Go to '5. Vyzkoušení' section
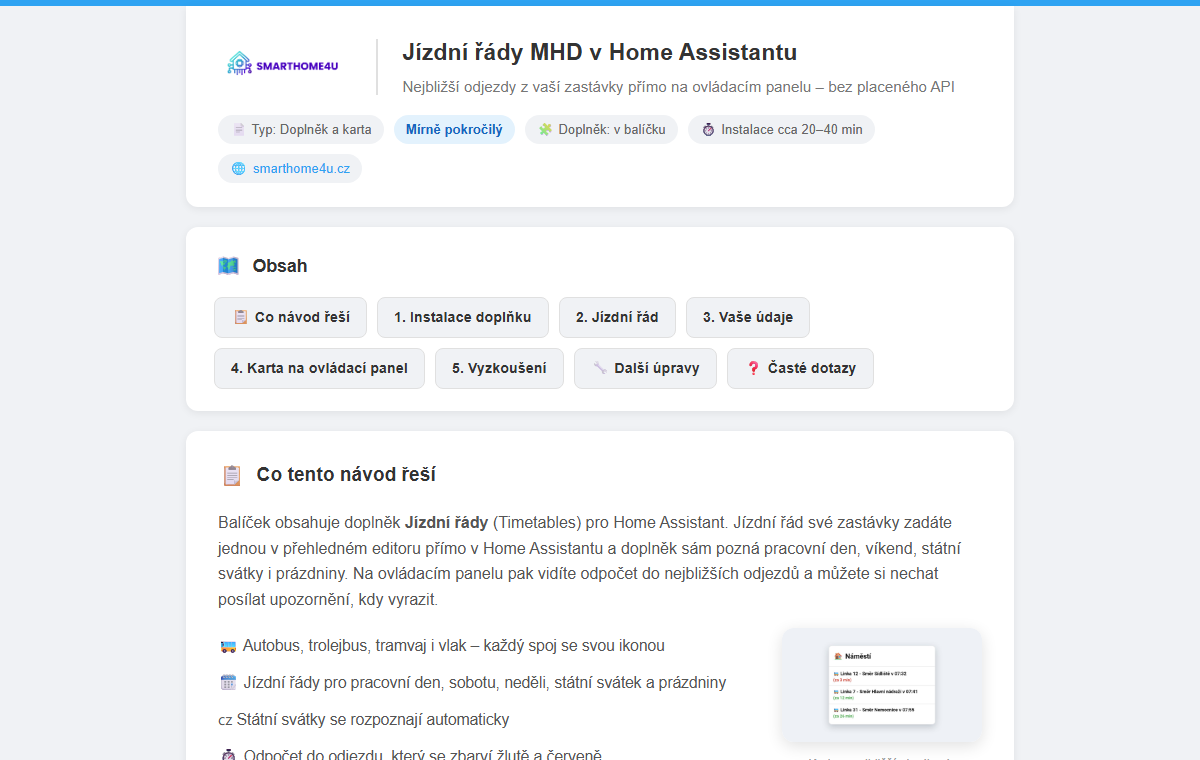The width and height of the screenshot is (1200, 760). pos(499,368)
